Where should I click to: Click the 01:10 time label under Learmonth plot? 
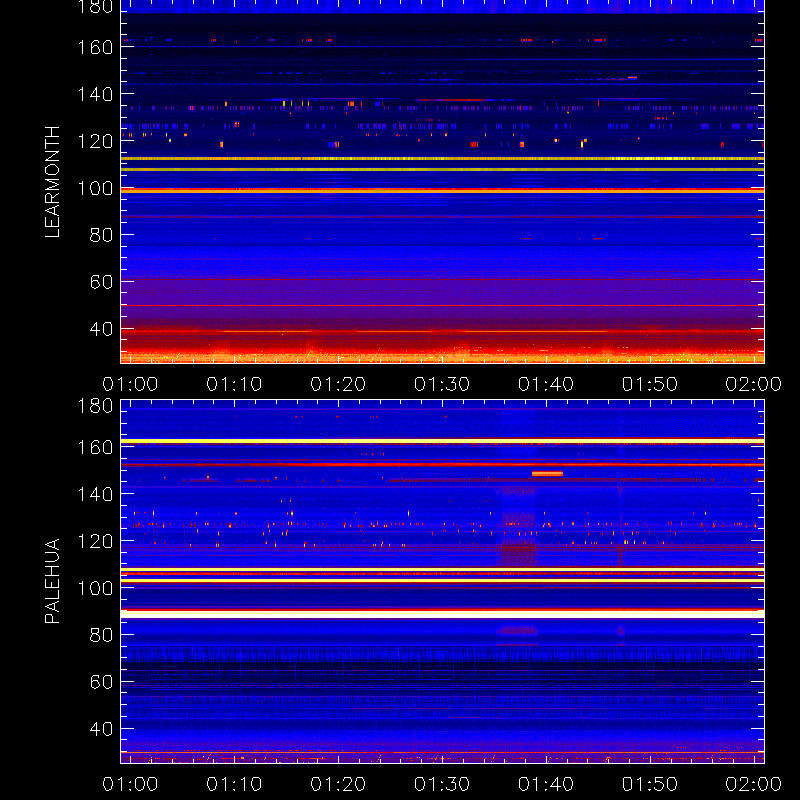pyautogui.click(x=234, y=384)
